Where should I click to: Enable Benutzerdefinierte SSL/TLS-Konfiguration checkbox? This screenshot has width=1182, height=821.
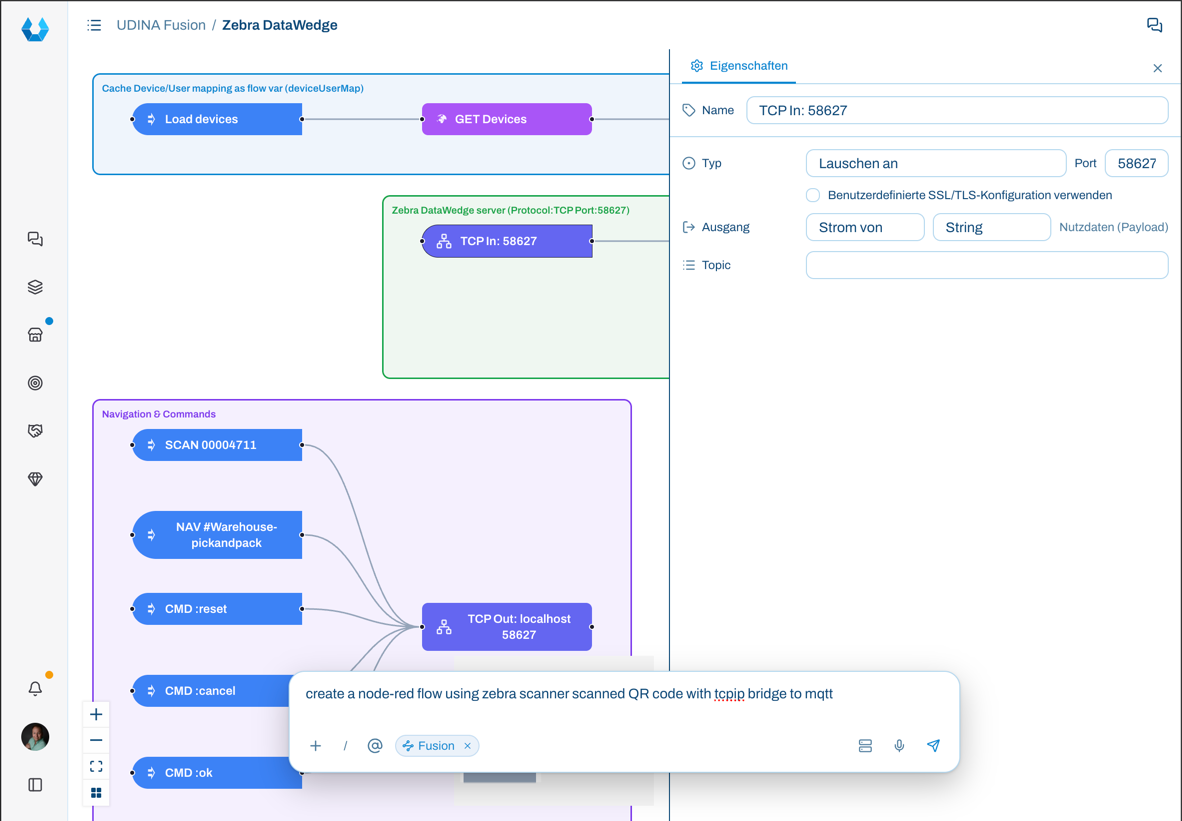pyautogui.click(x=813, y=195)
